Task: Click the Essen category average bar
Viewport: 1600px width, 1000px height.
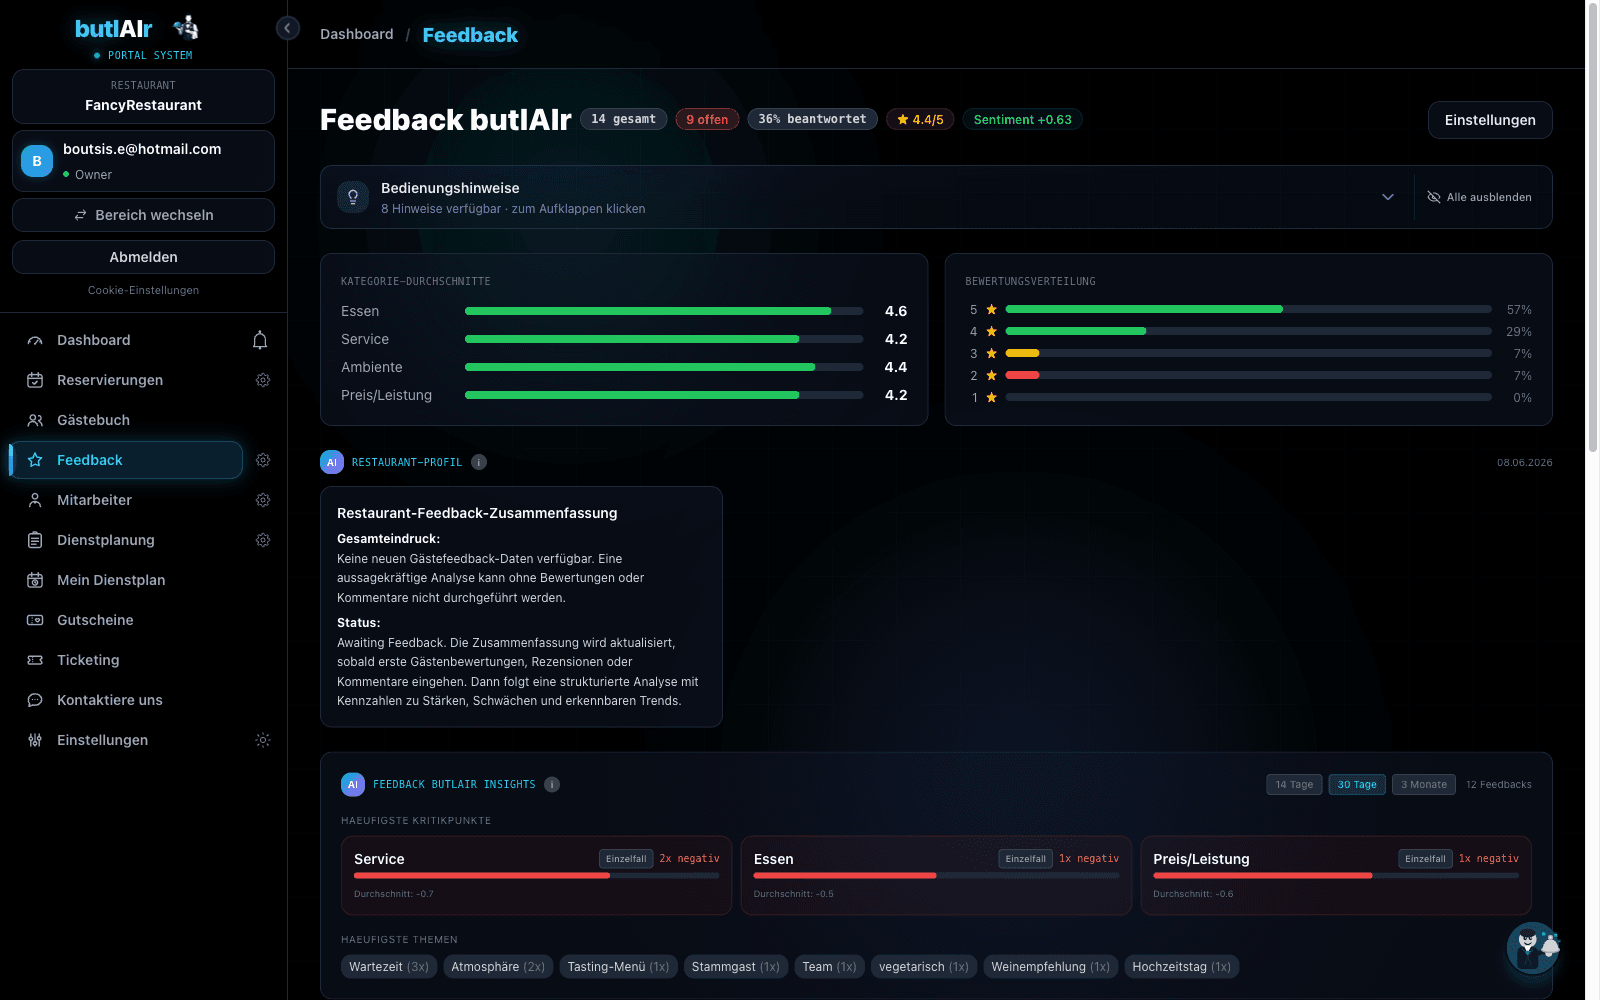Action: coord(664,311)
